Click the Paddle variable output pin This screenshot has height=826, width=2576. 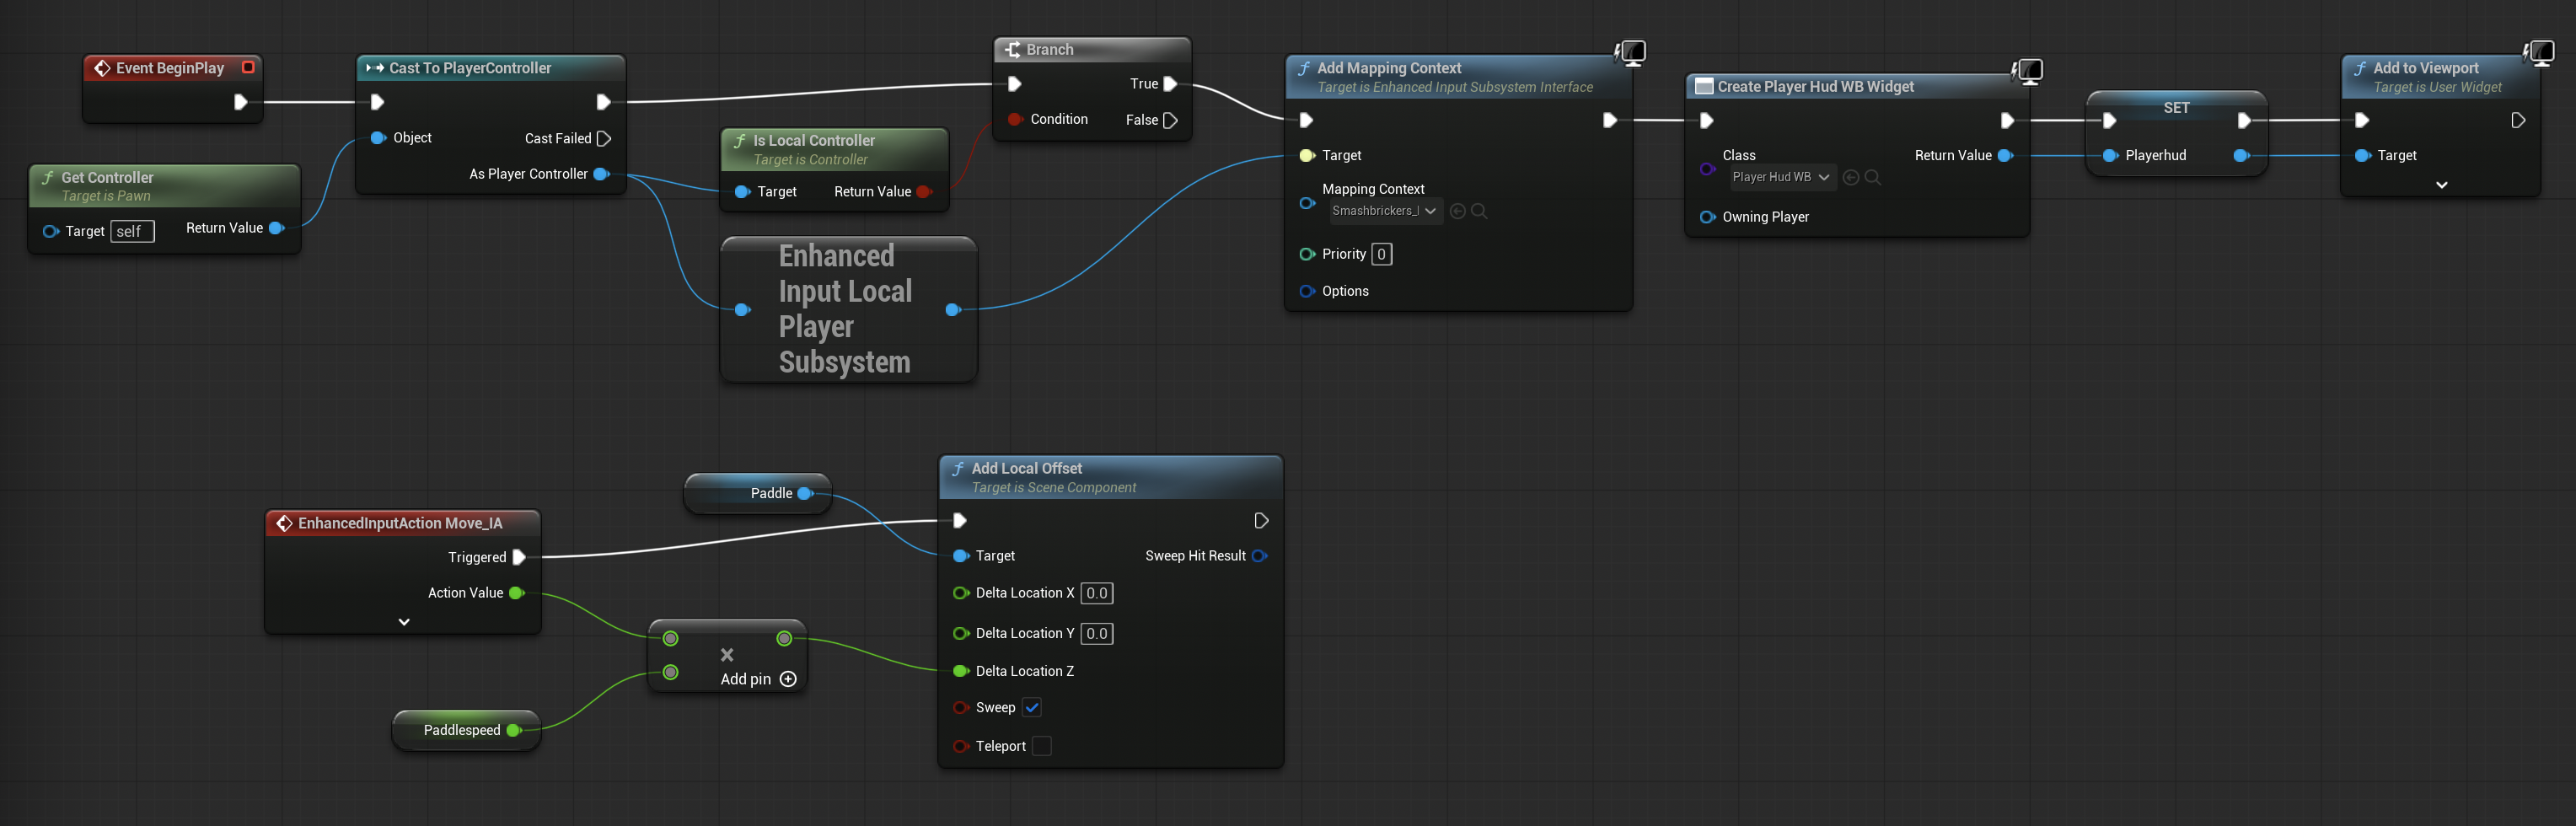coord(804,493)
